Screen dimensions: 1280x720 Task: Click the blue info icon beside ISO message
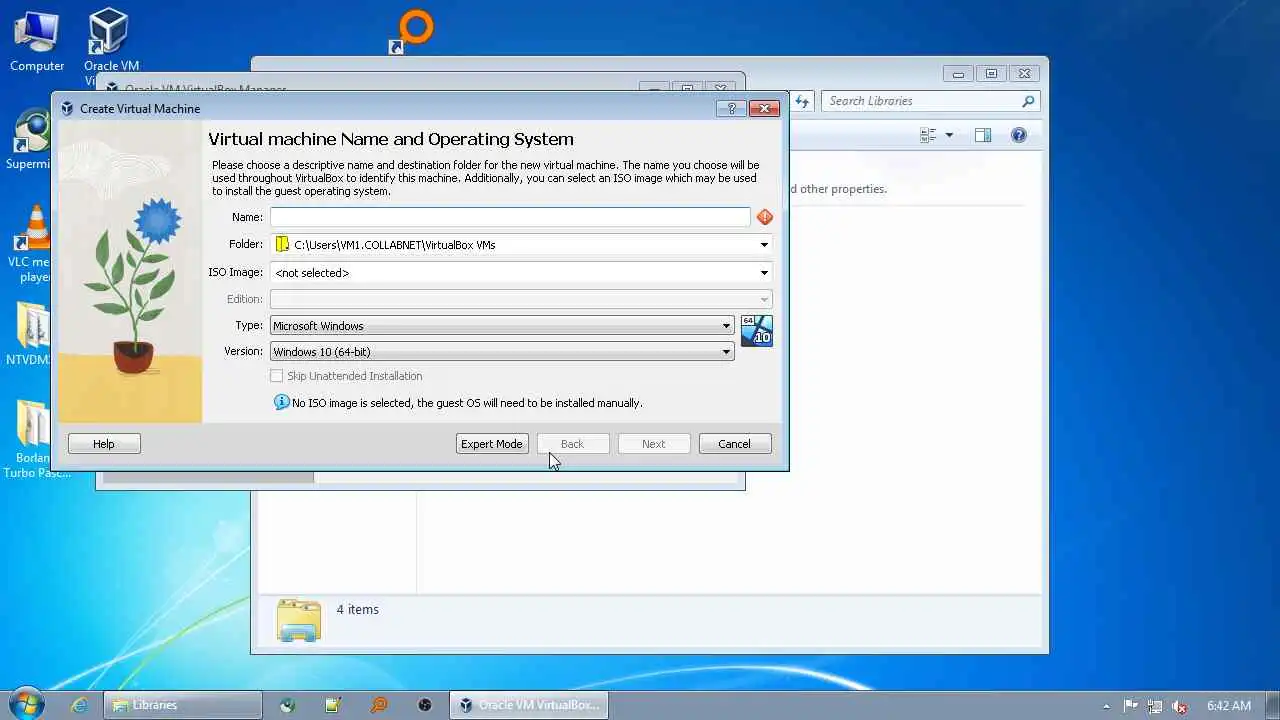pyautogui.click(x=281, y=402)
